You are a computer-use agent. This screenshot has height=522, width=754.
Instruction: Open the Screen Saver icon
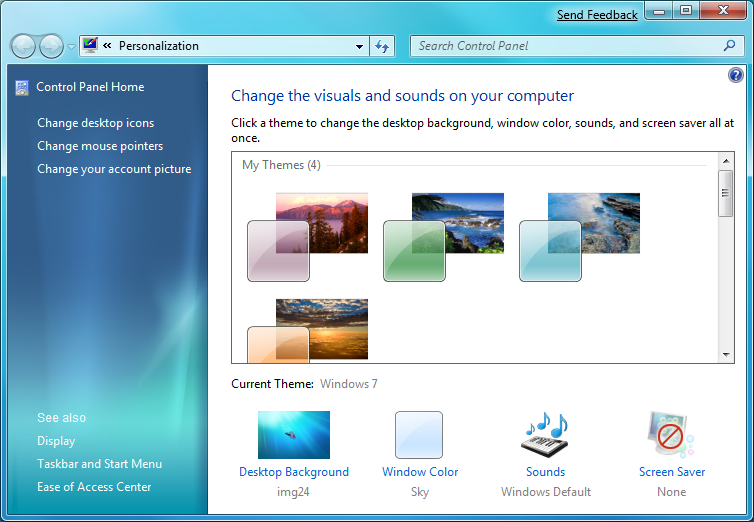tap(671, 435)
